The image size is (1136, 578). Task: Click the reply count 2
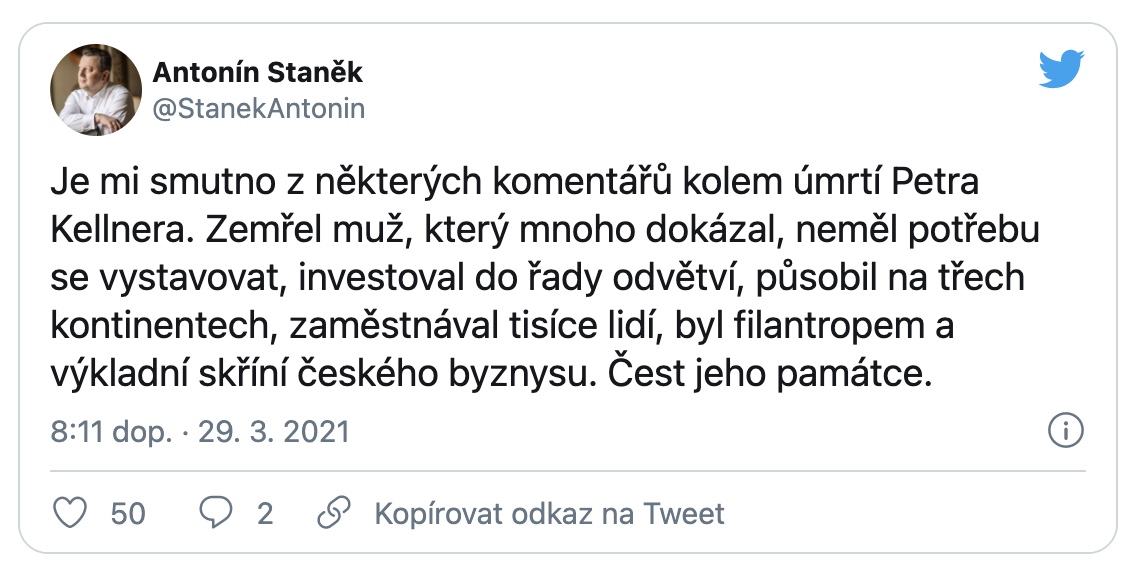pos(265,514)
